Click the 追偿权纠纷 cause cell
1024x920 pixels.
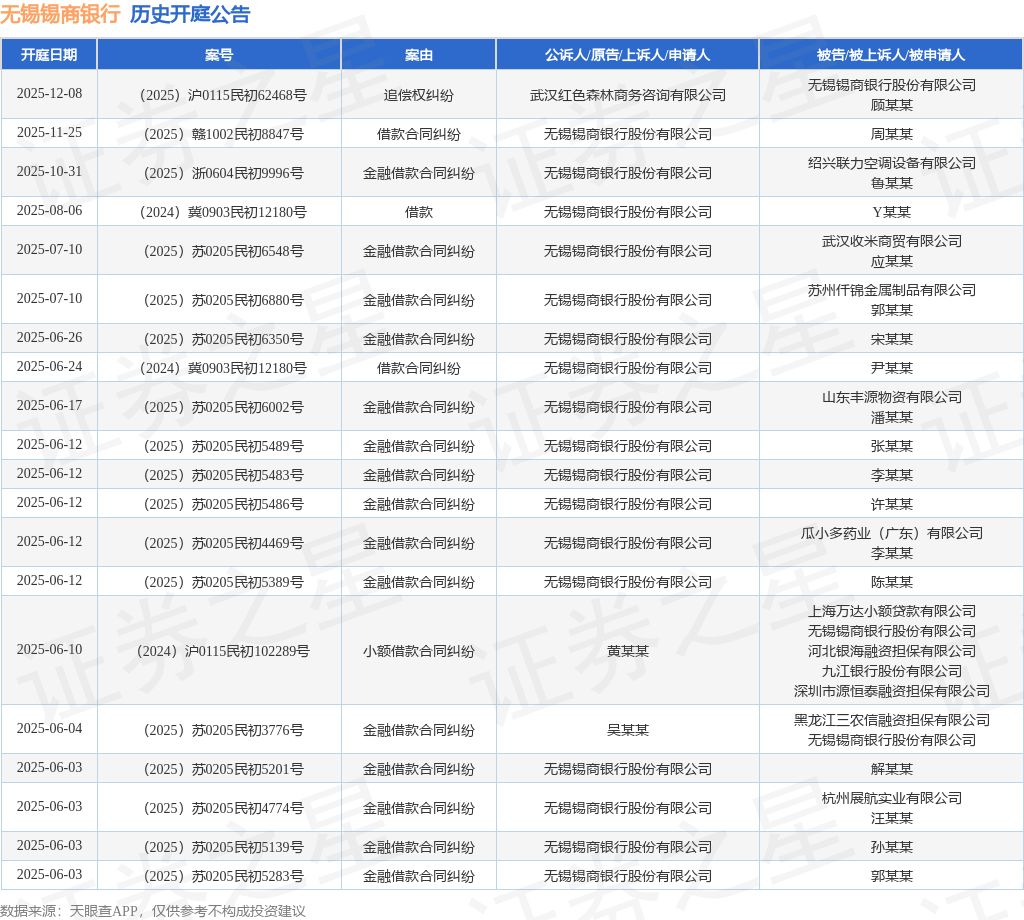419,95
